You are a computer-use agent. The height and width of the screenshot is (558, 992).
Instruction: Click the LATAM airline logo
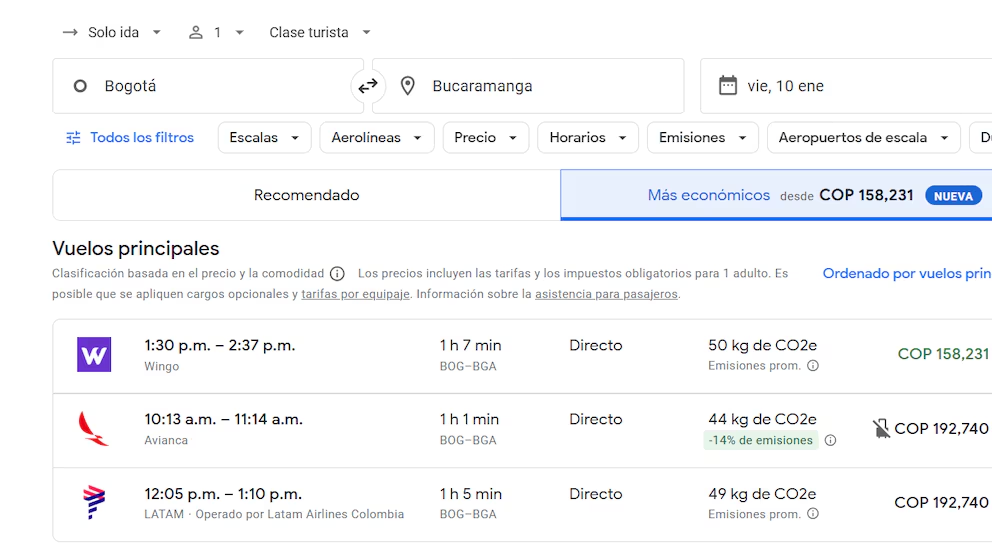click(x=94, y=503)
